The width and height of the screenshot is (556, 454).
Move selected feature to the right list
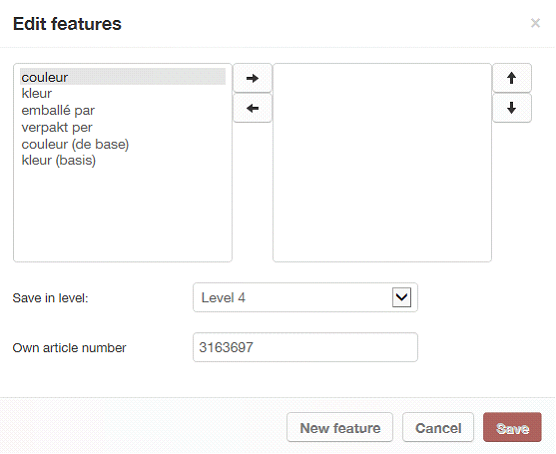(252, 78)
